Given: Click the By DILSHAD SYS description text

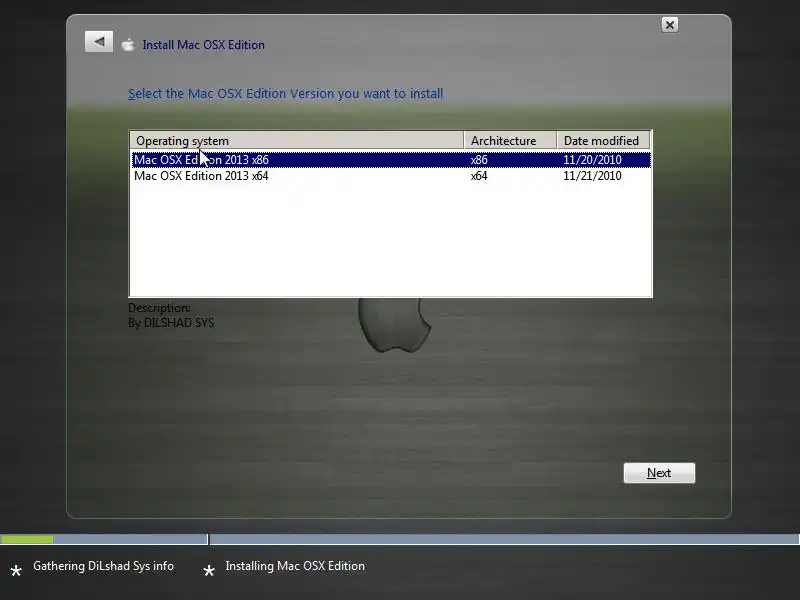Looking at the screenshot, I should (x=171, y=323).
